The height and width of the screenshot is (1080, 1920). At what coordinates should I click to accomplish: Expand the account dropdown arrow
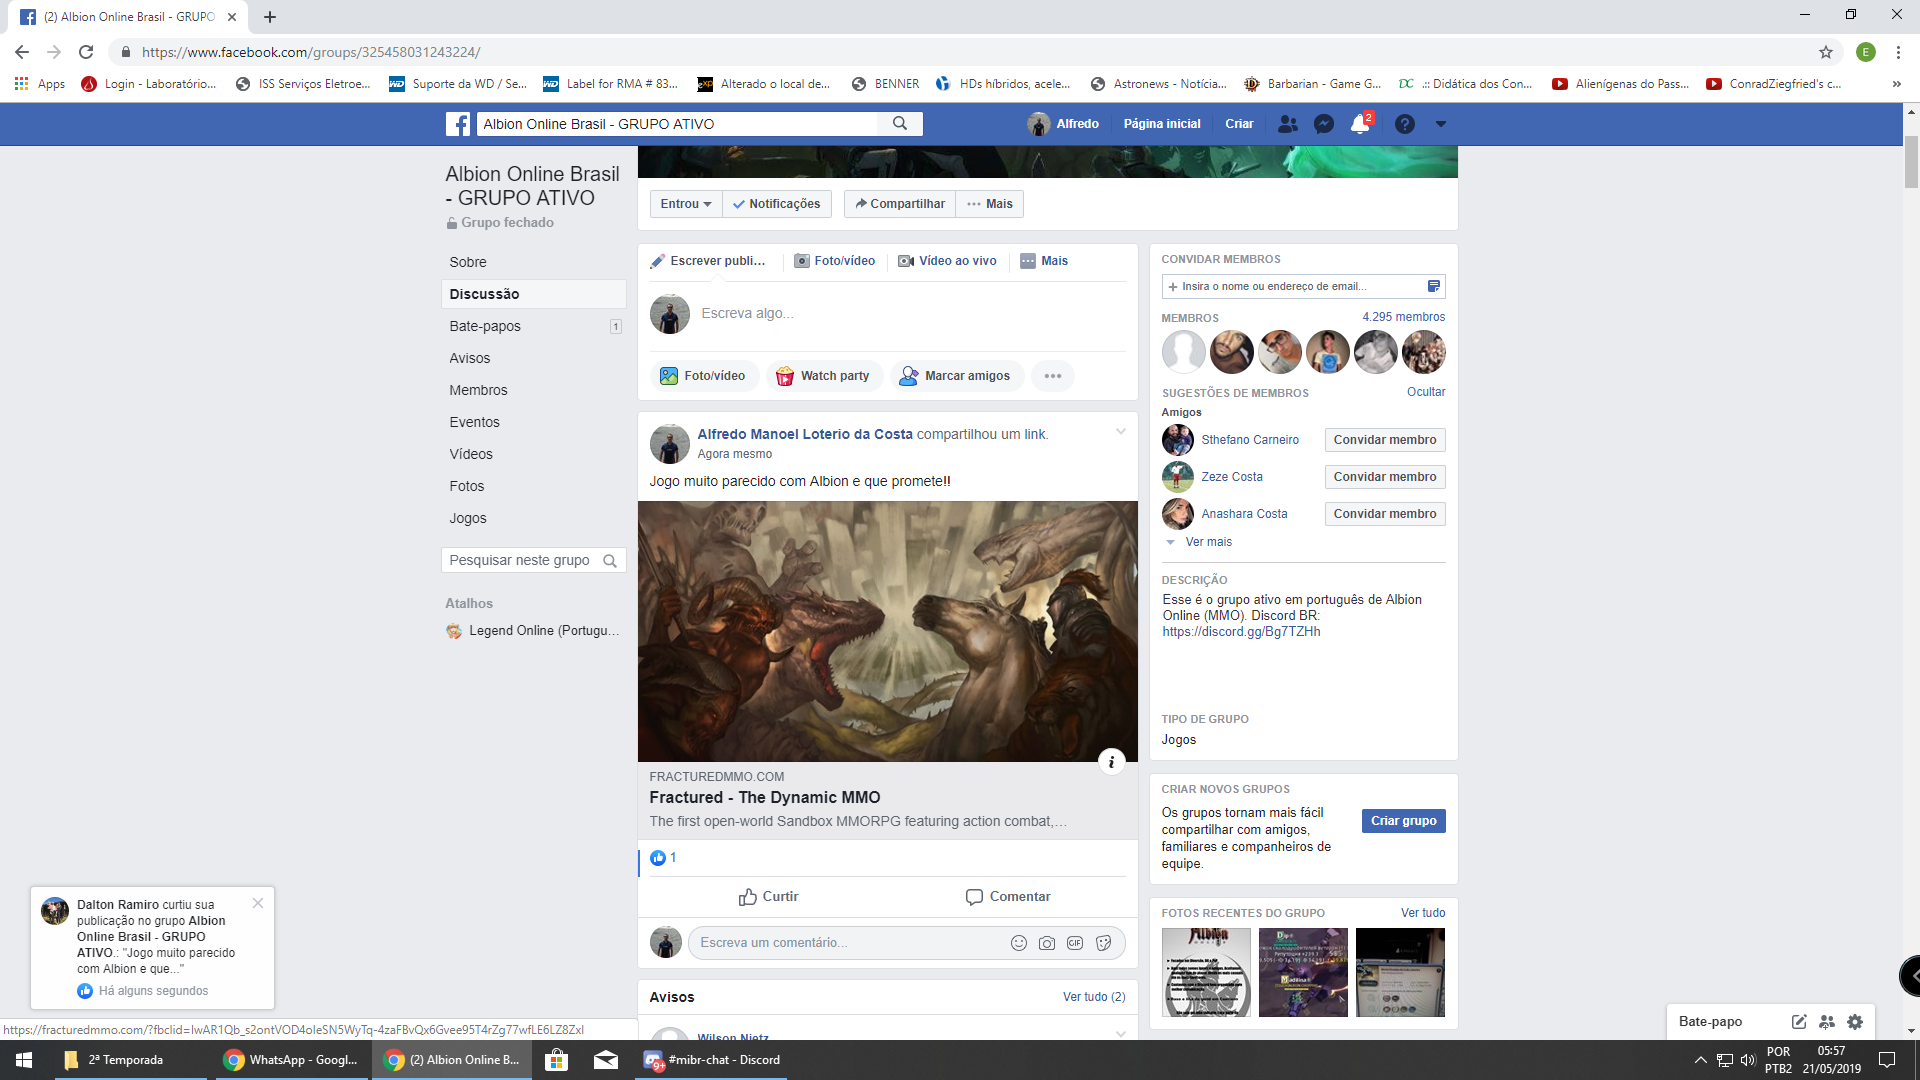coord(1441,124)
